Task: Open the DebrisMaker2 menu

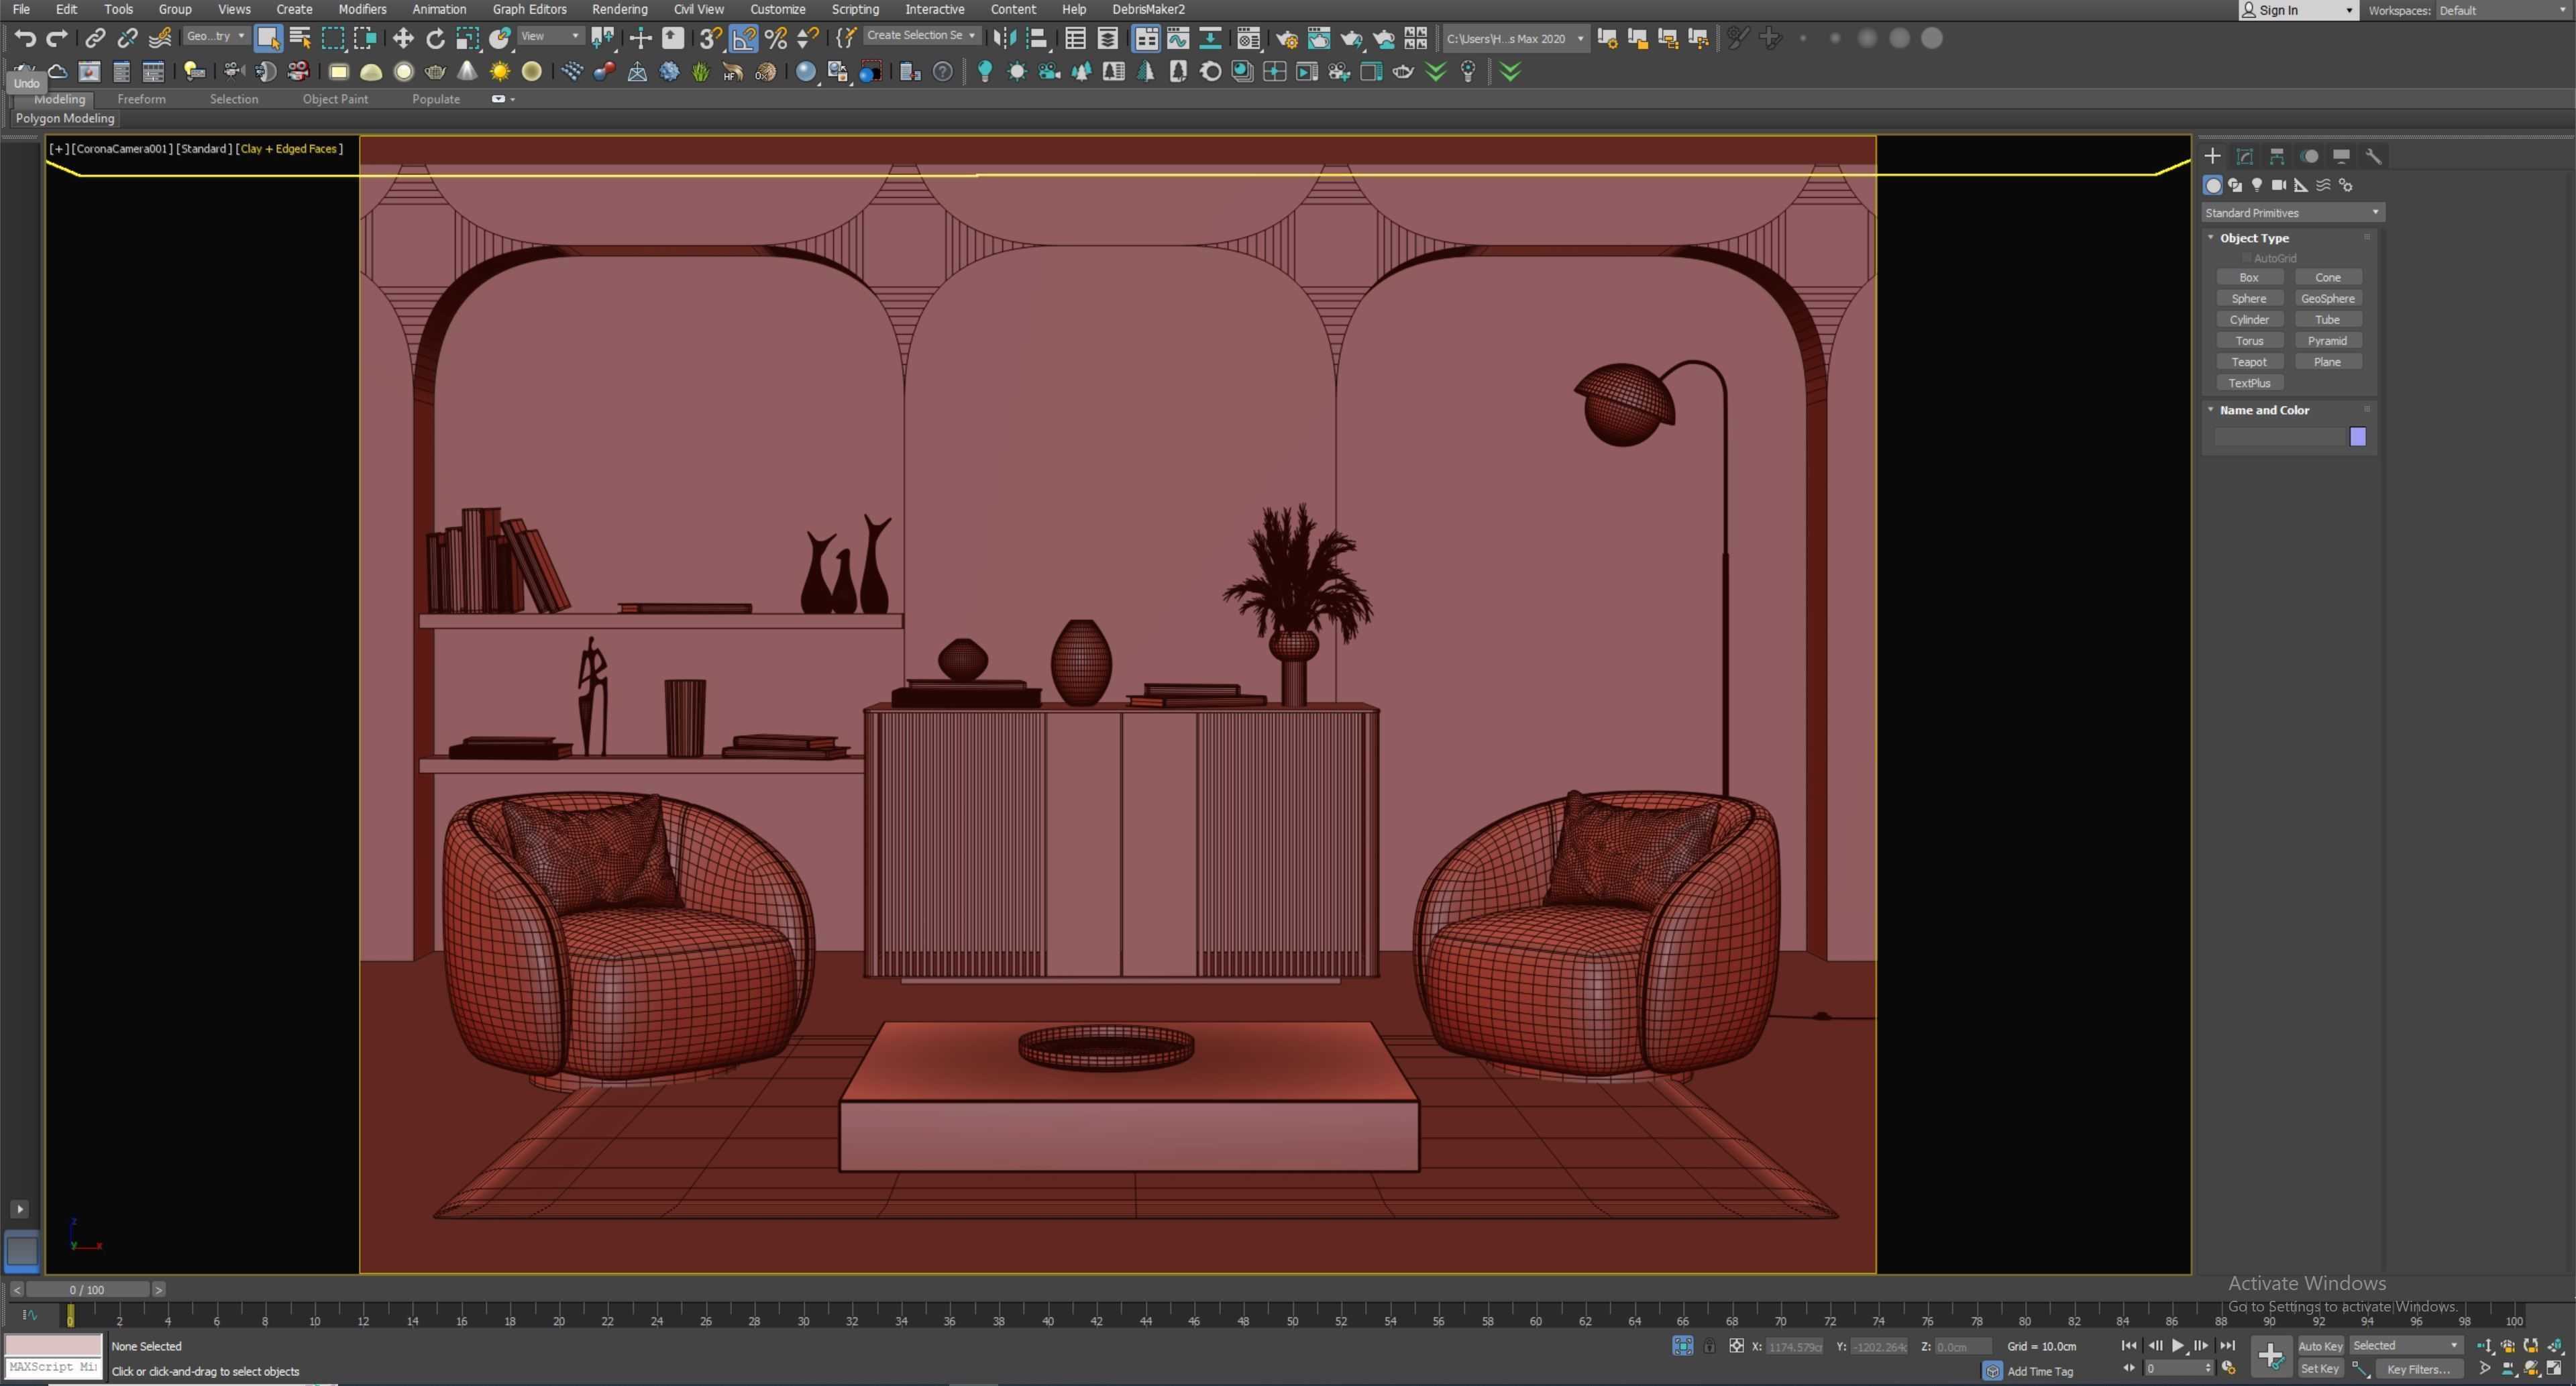Action: [1148, 9]
